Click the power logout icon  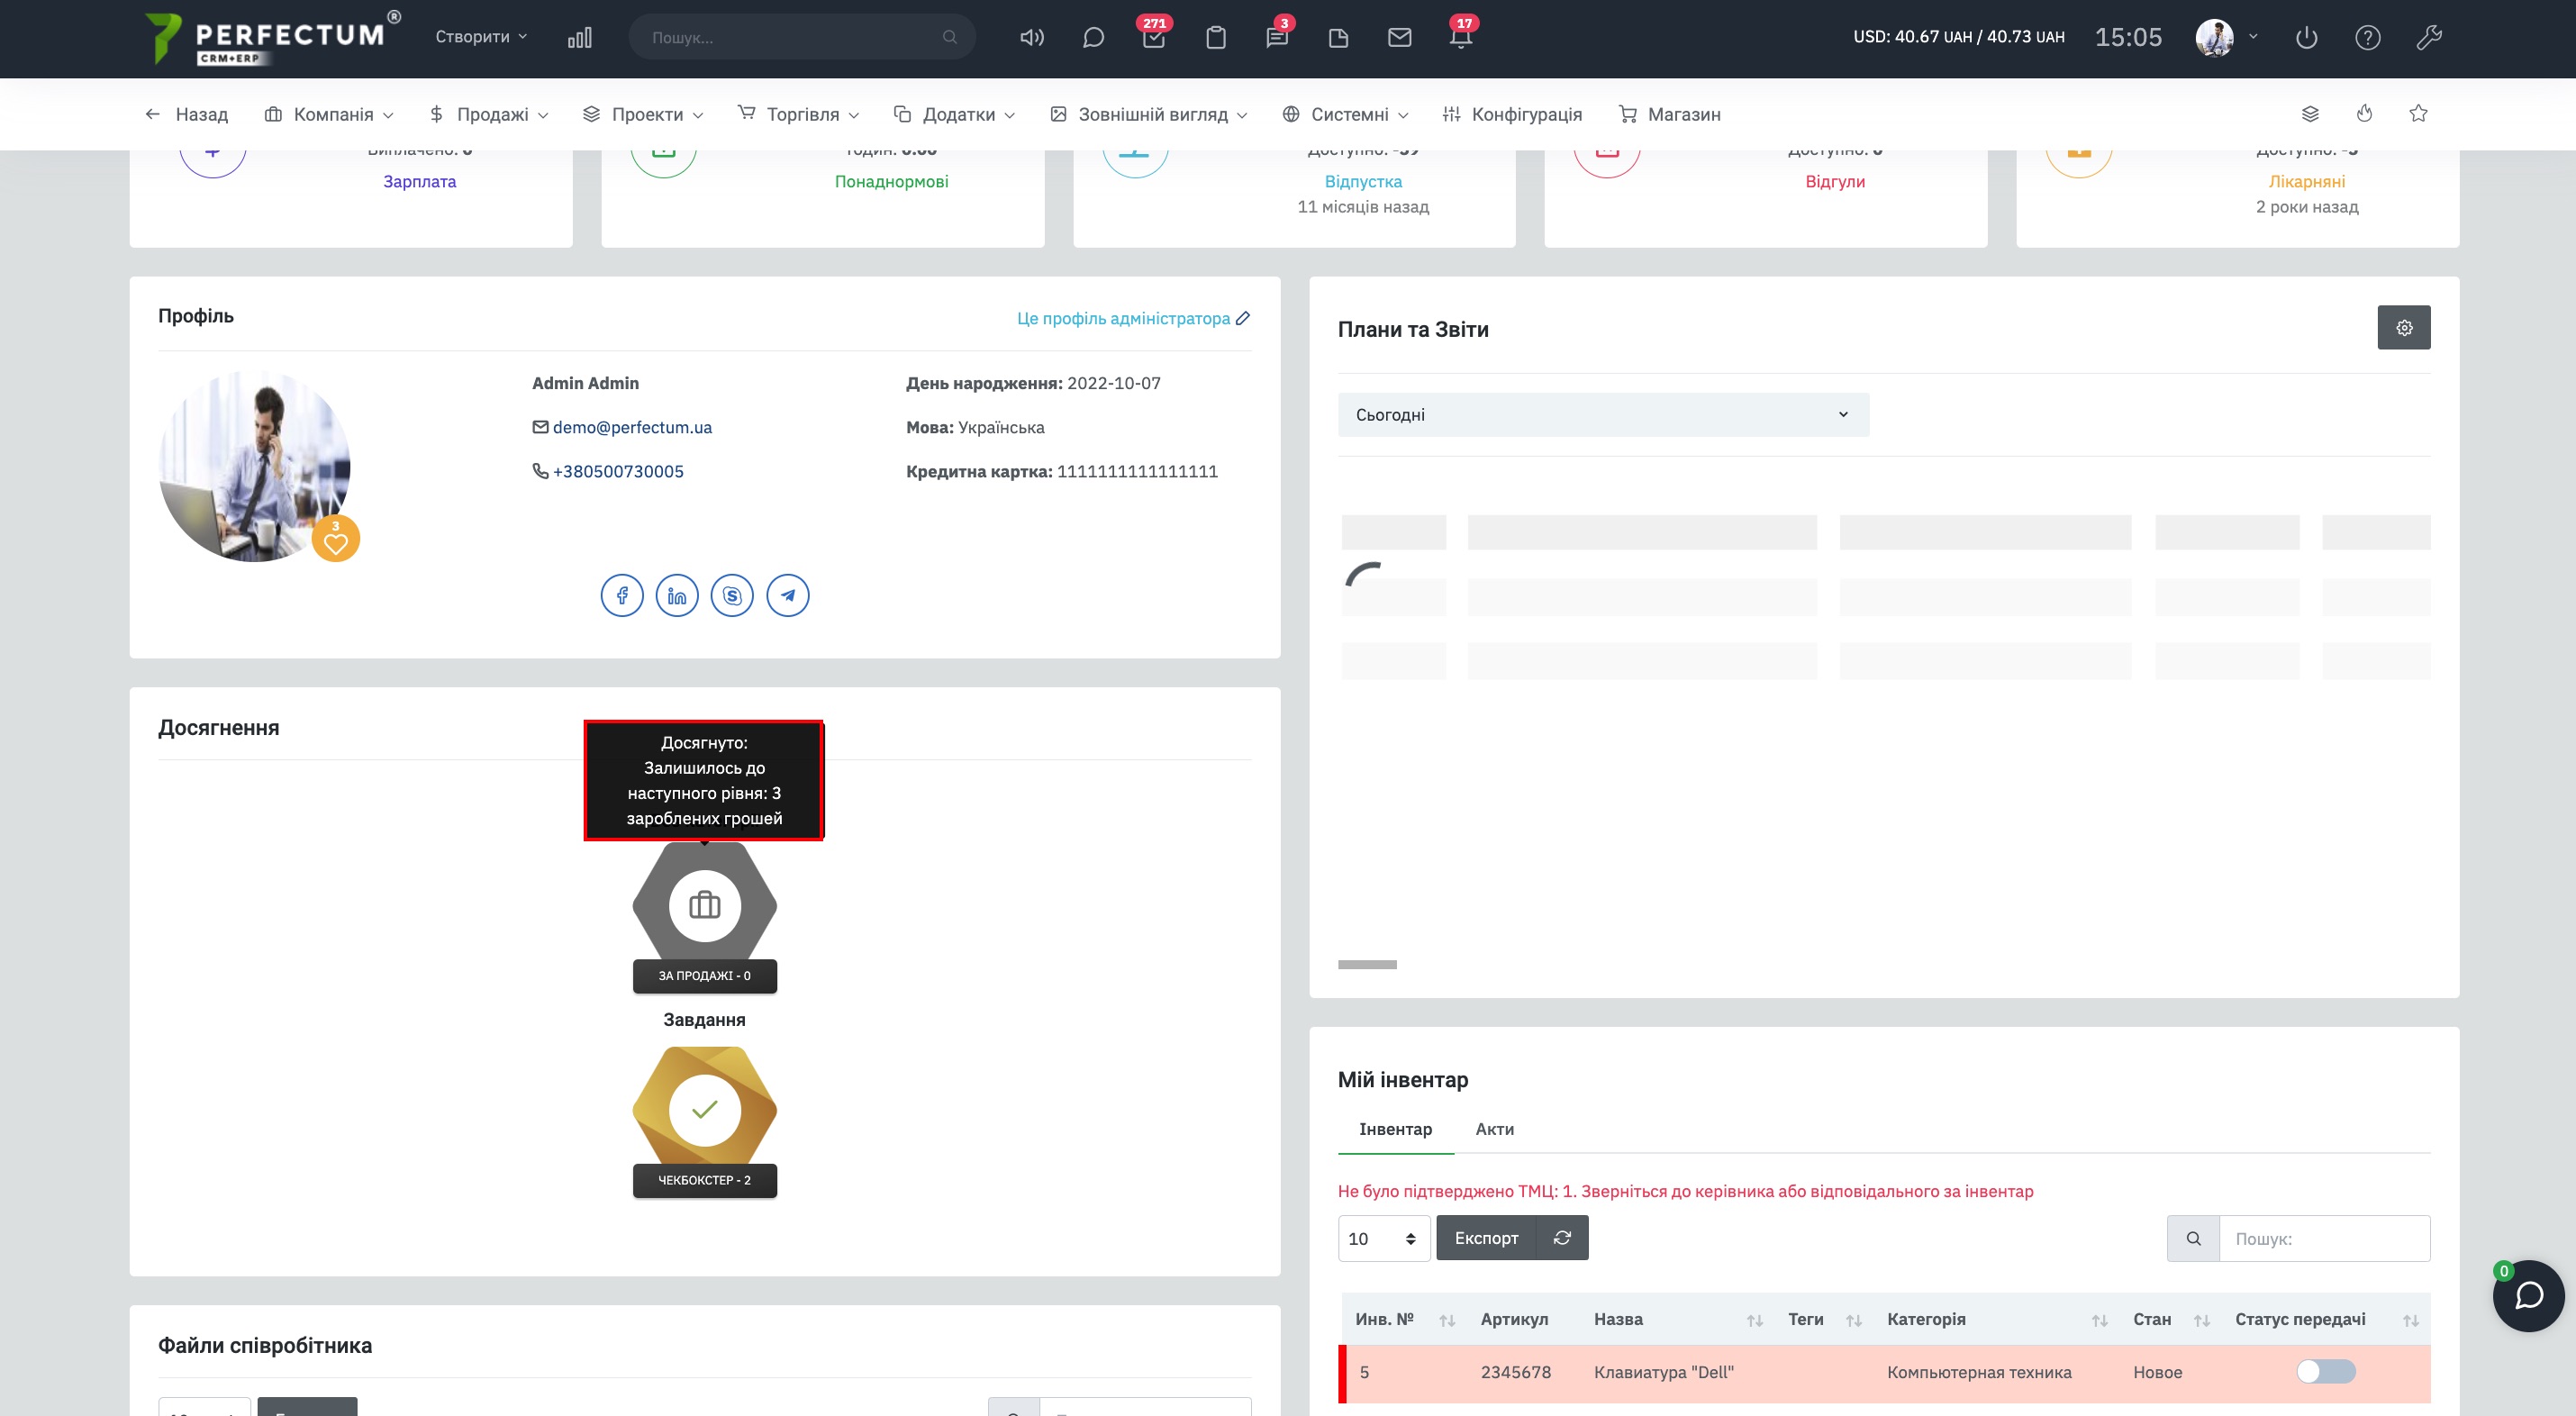click(2306, 38)
